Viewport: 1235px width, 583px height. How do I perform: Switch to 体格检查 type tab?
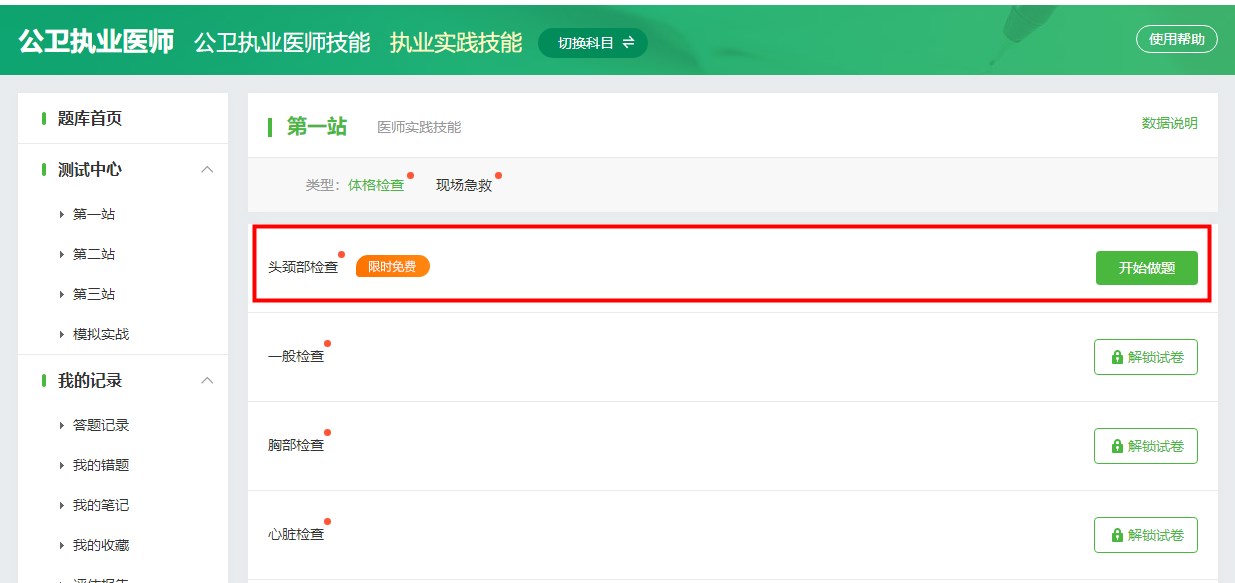tap(376, 185)
